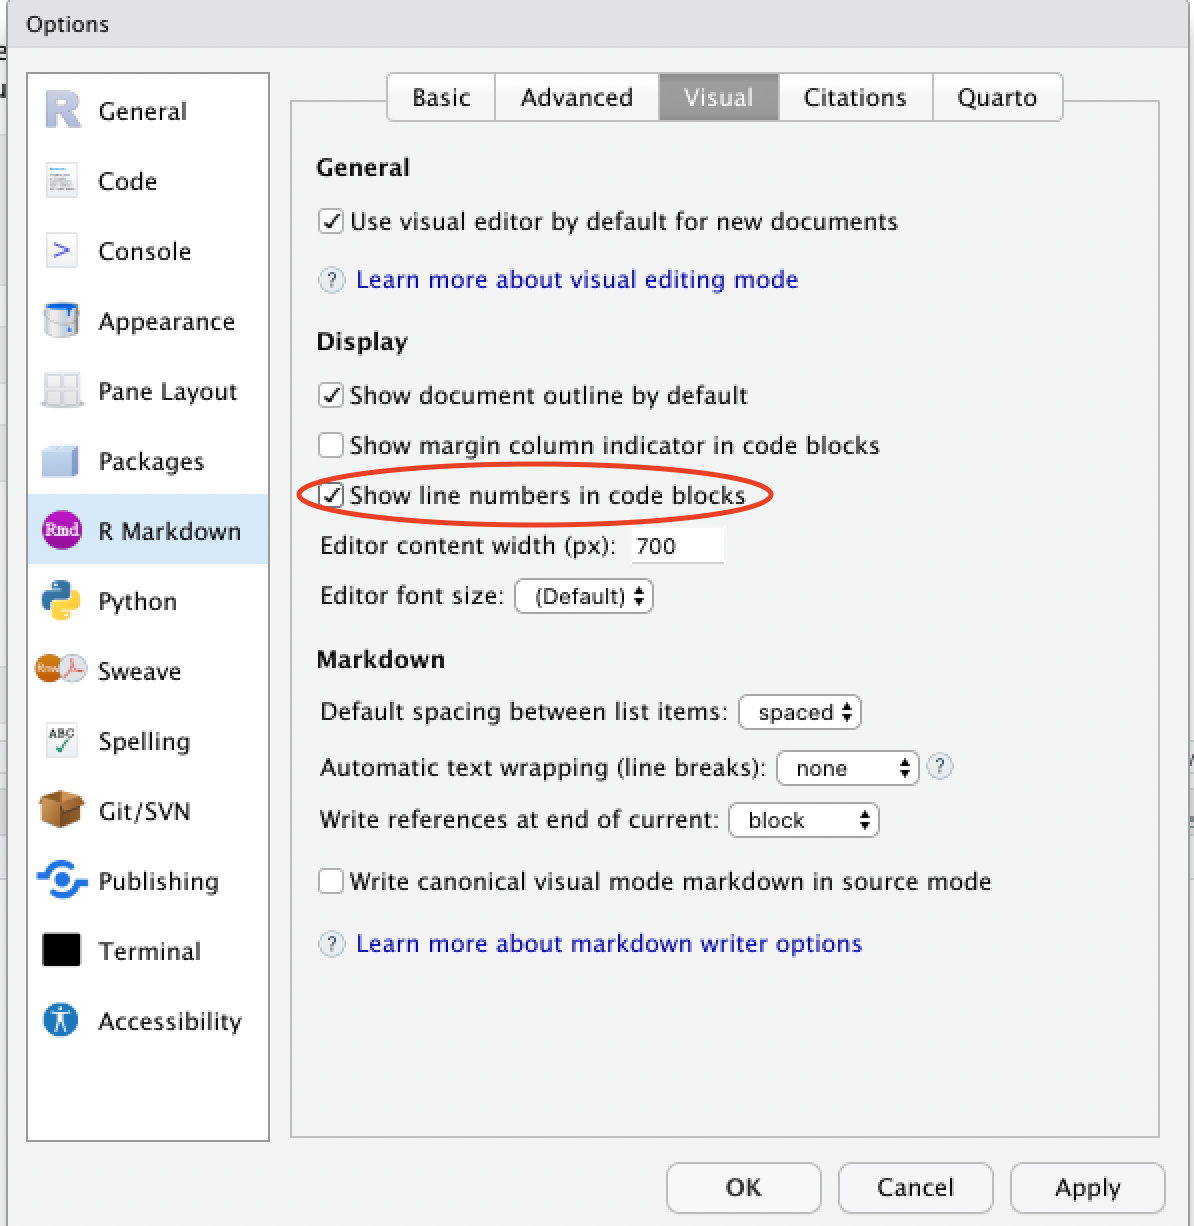Select the Git/SVN box icon

click(61, 810)
